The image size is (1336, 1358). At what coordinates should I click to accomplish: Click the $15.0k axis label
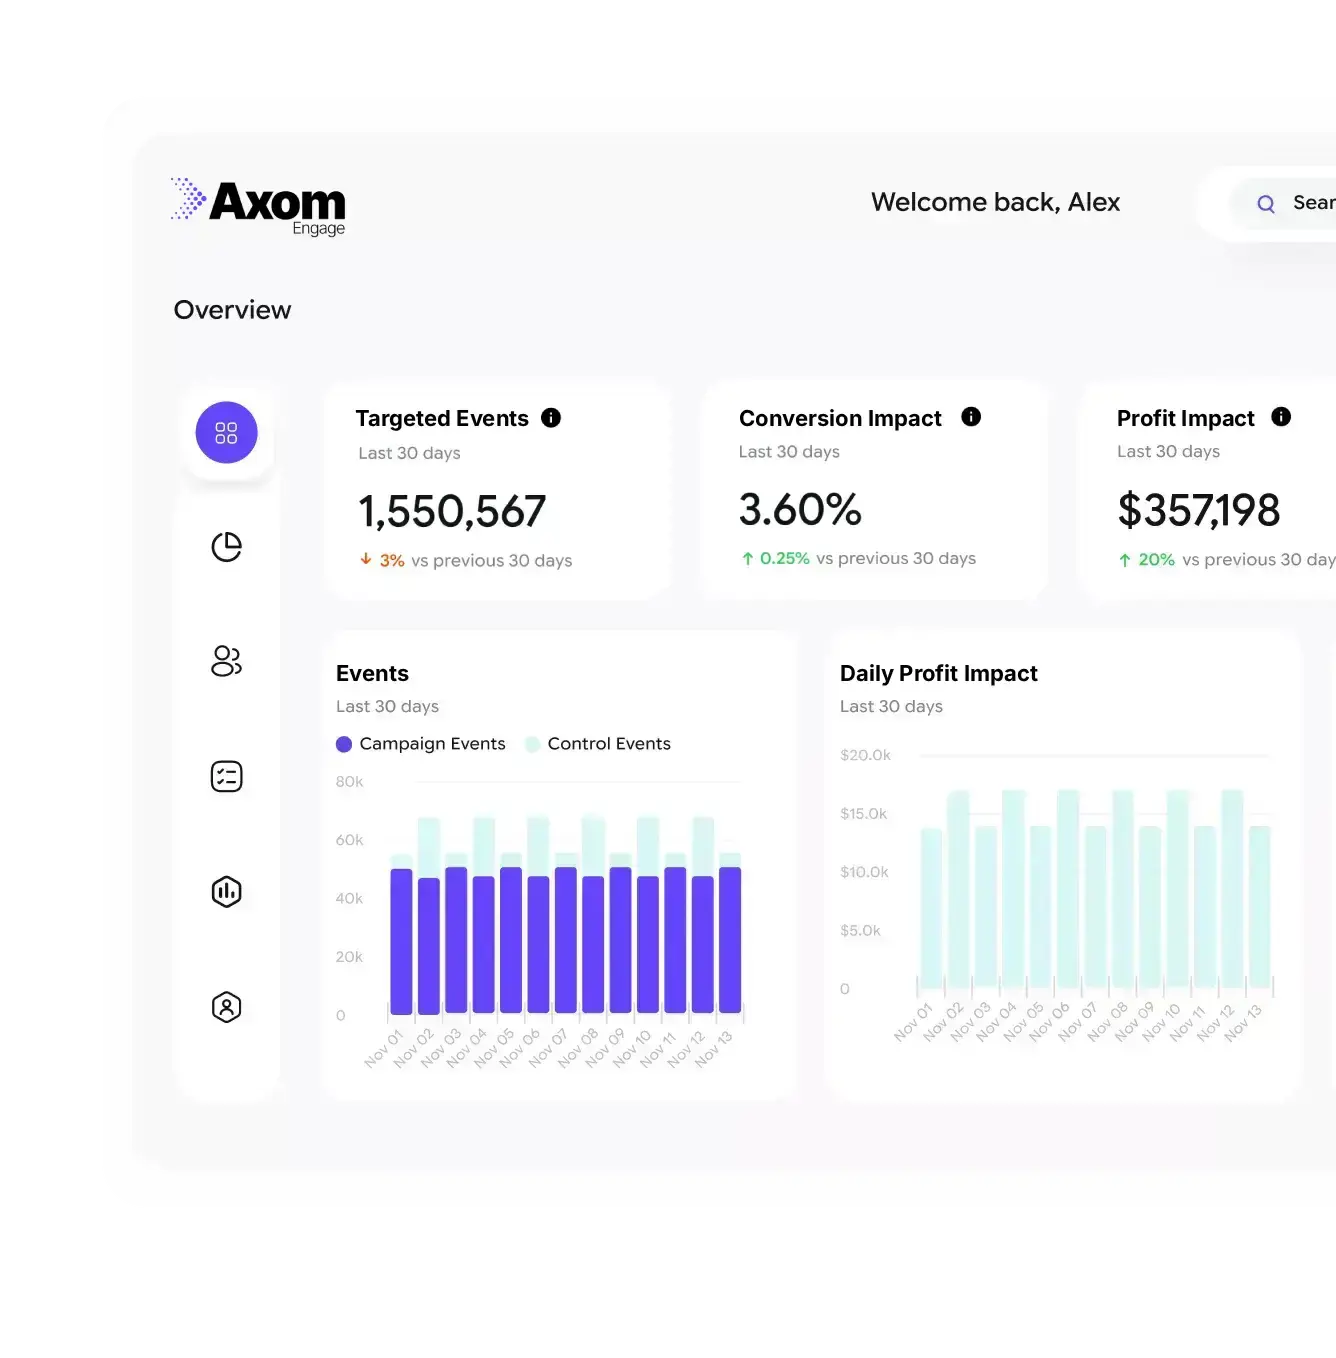click(864, 814)
